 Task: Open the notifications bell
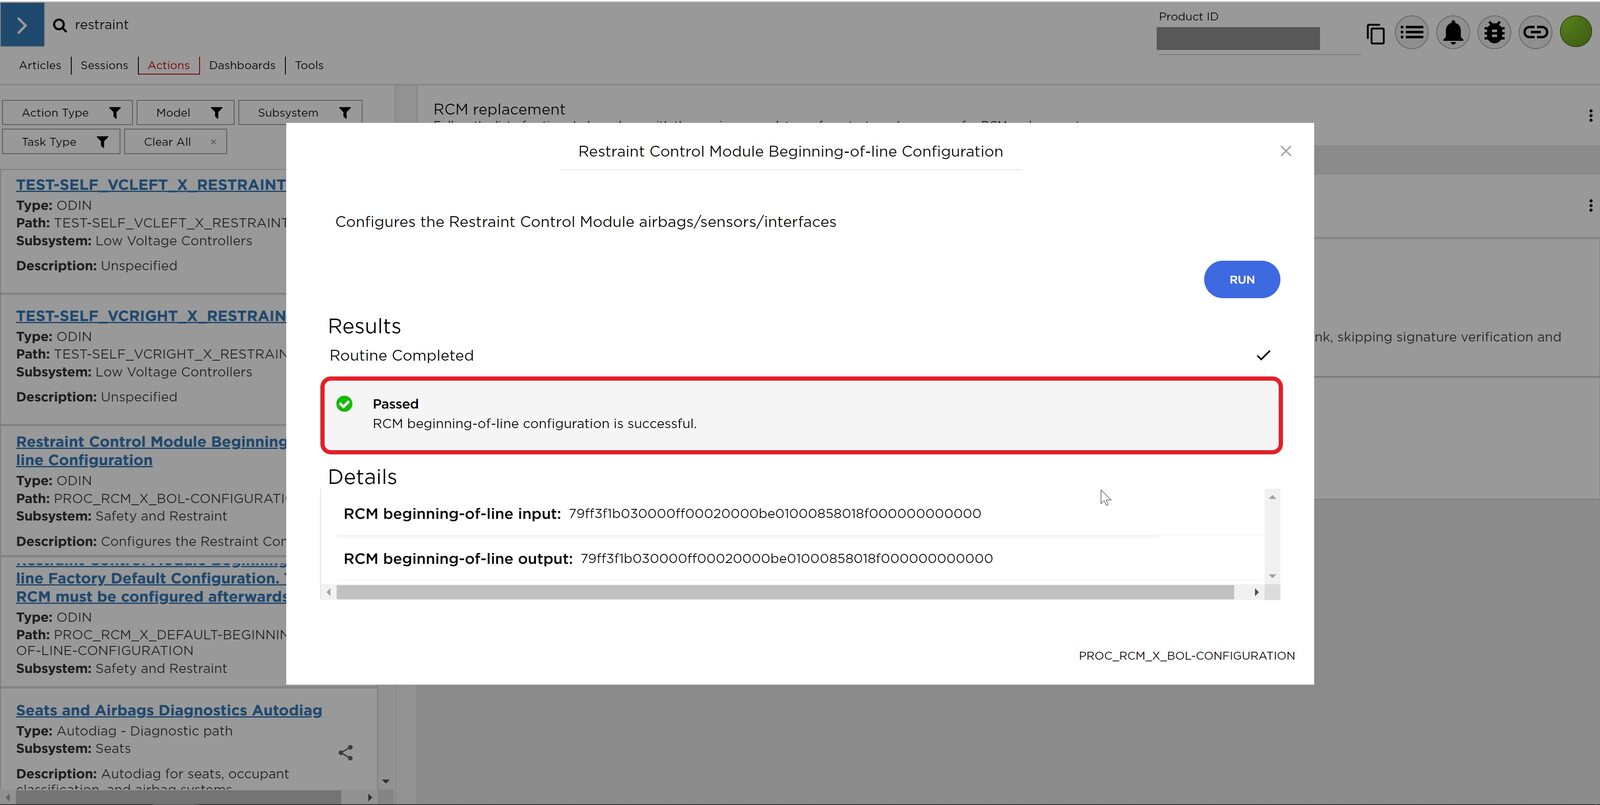click(1453, 33)
